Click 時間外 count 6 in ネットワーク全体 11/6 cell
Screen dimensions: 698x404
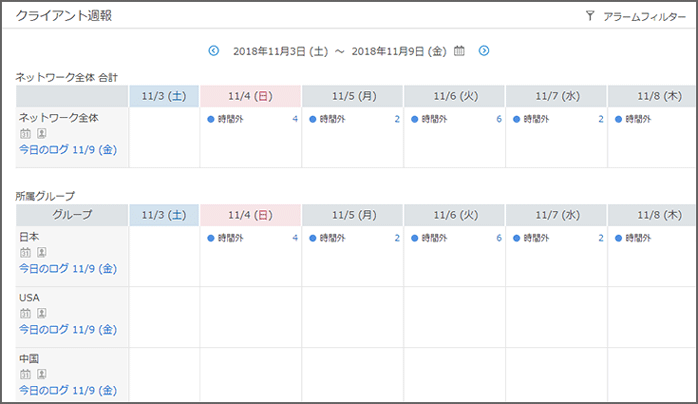[x=498, y=119]
